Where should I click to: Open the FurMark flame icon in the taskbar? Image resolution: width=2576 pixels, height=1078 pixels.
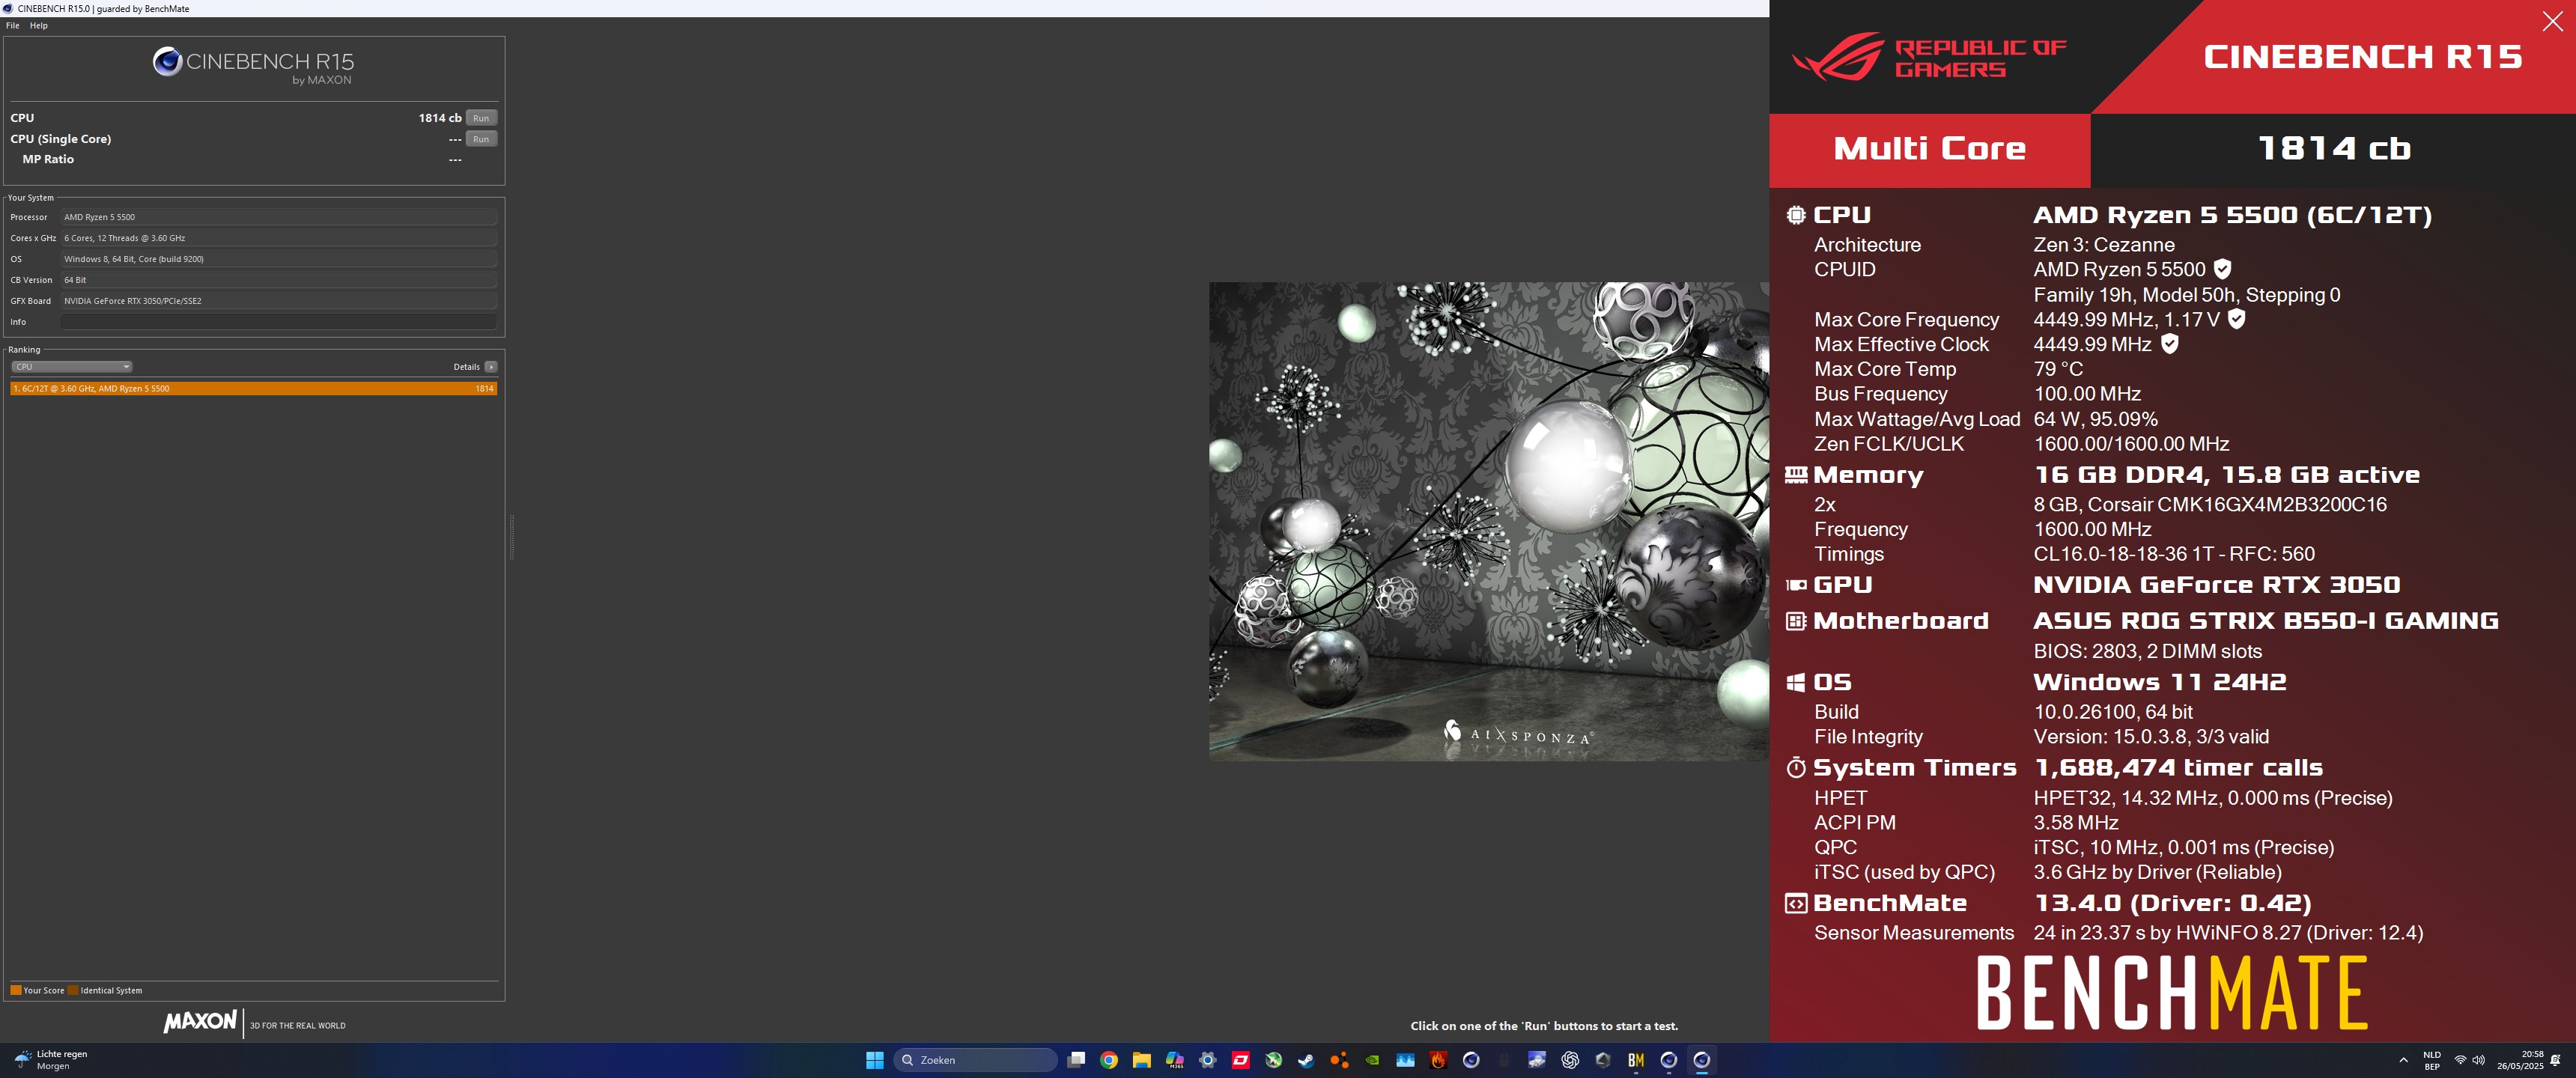[x=1438, y=1060]
